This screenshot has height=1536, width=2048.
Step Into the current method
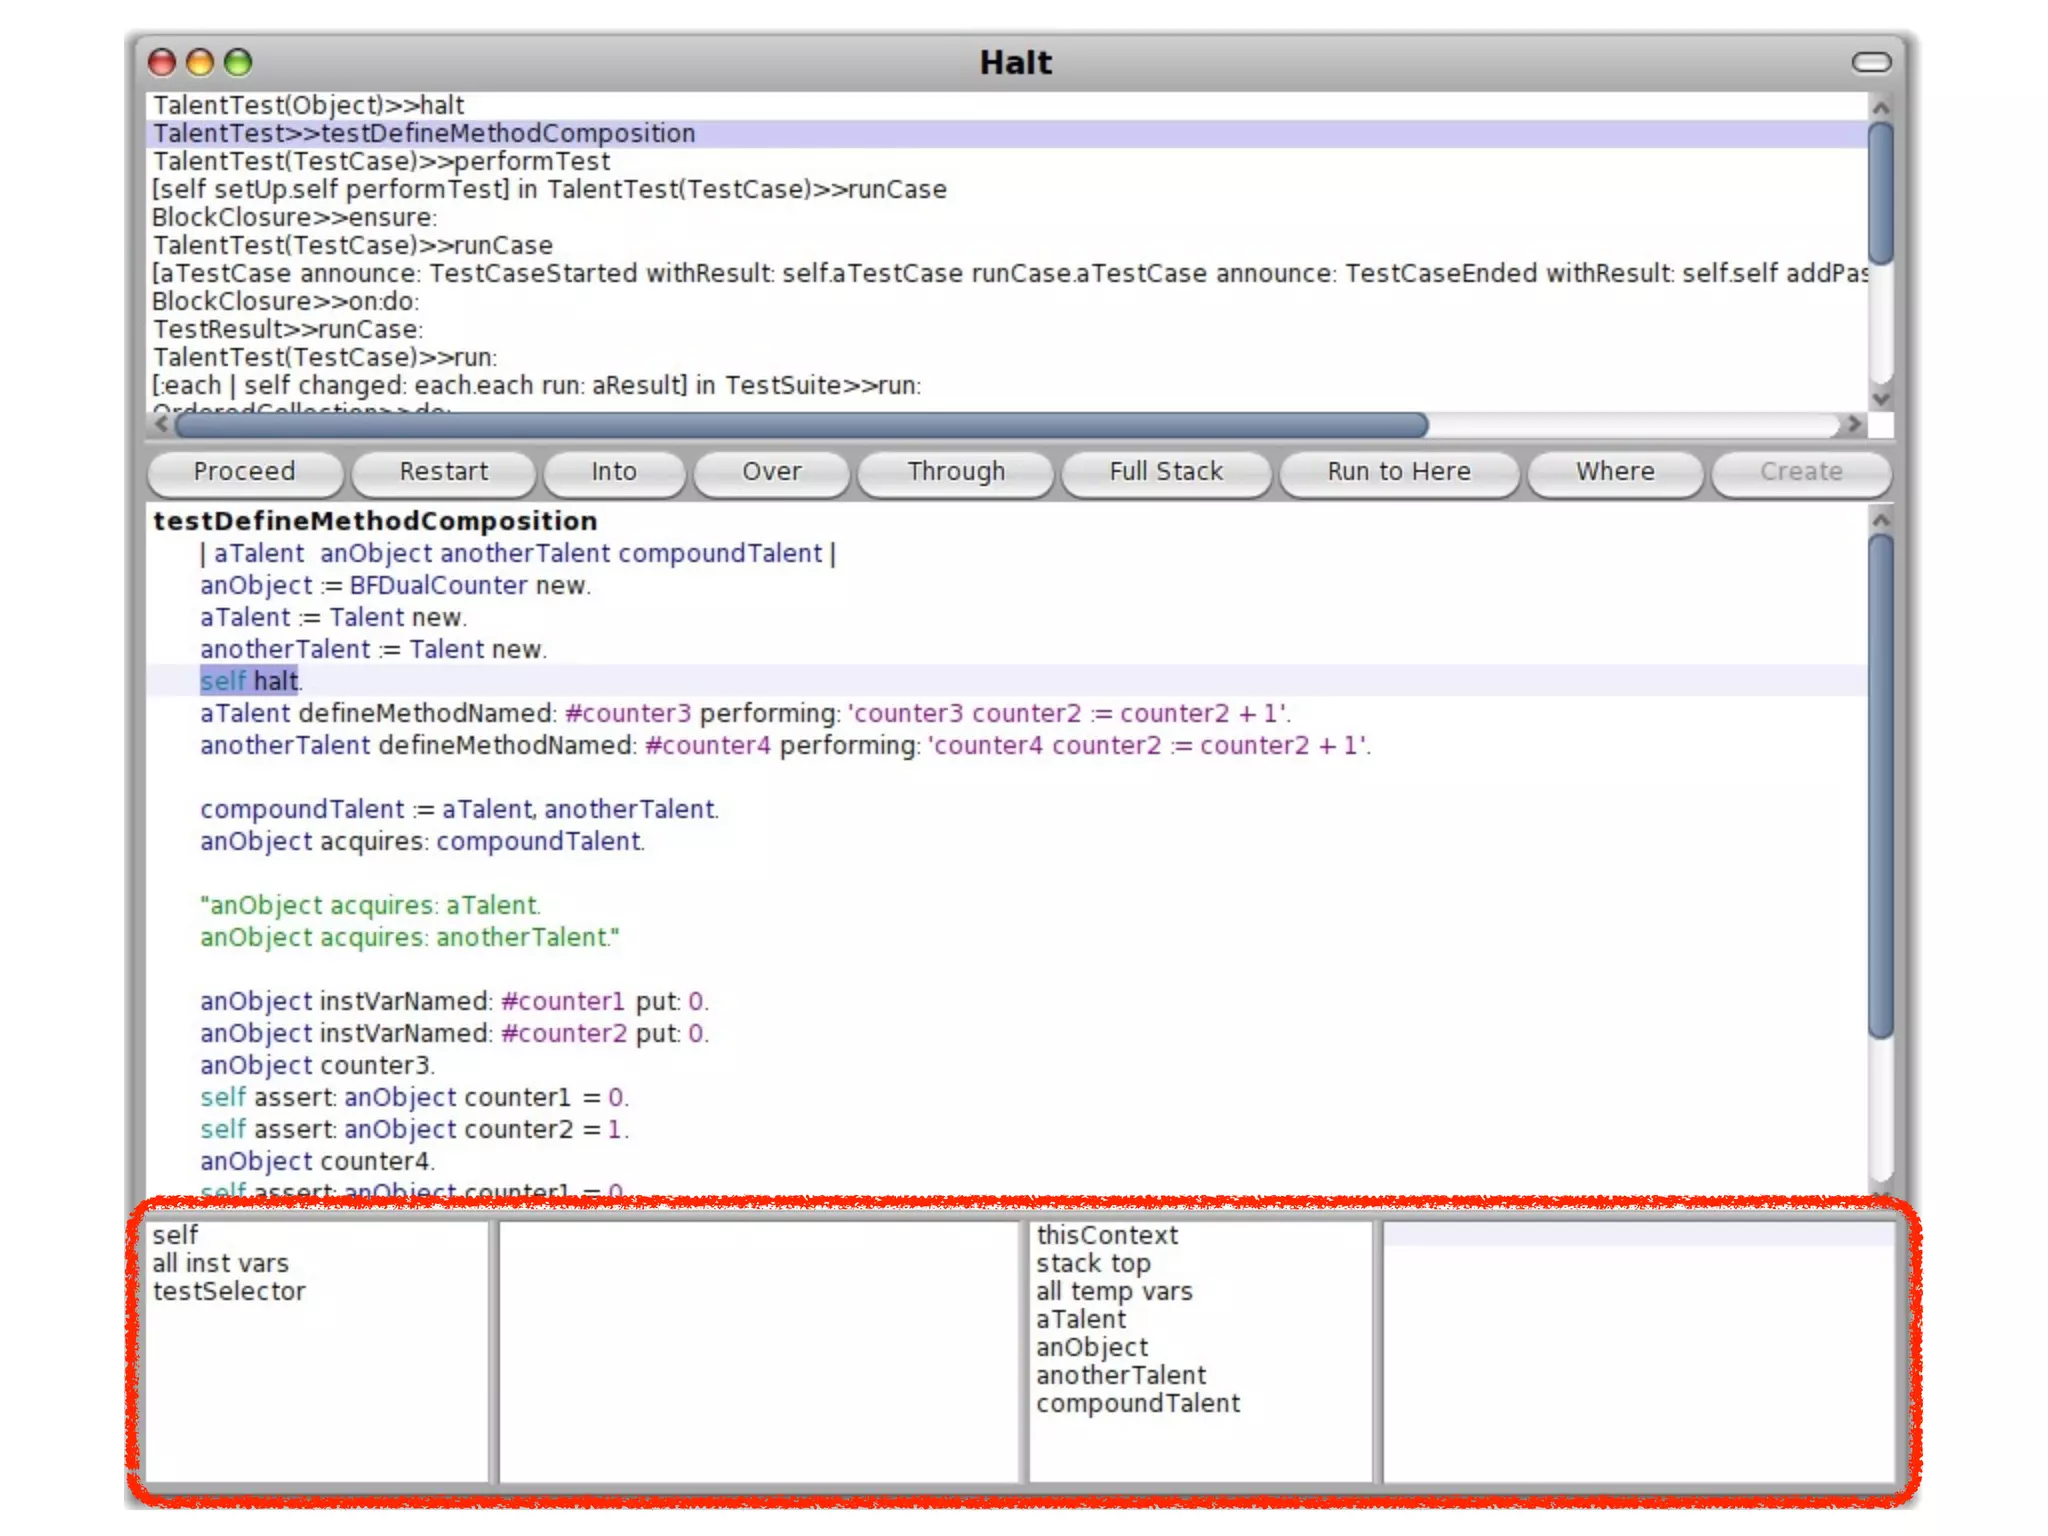click(x=613, y=472)
